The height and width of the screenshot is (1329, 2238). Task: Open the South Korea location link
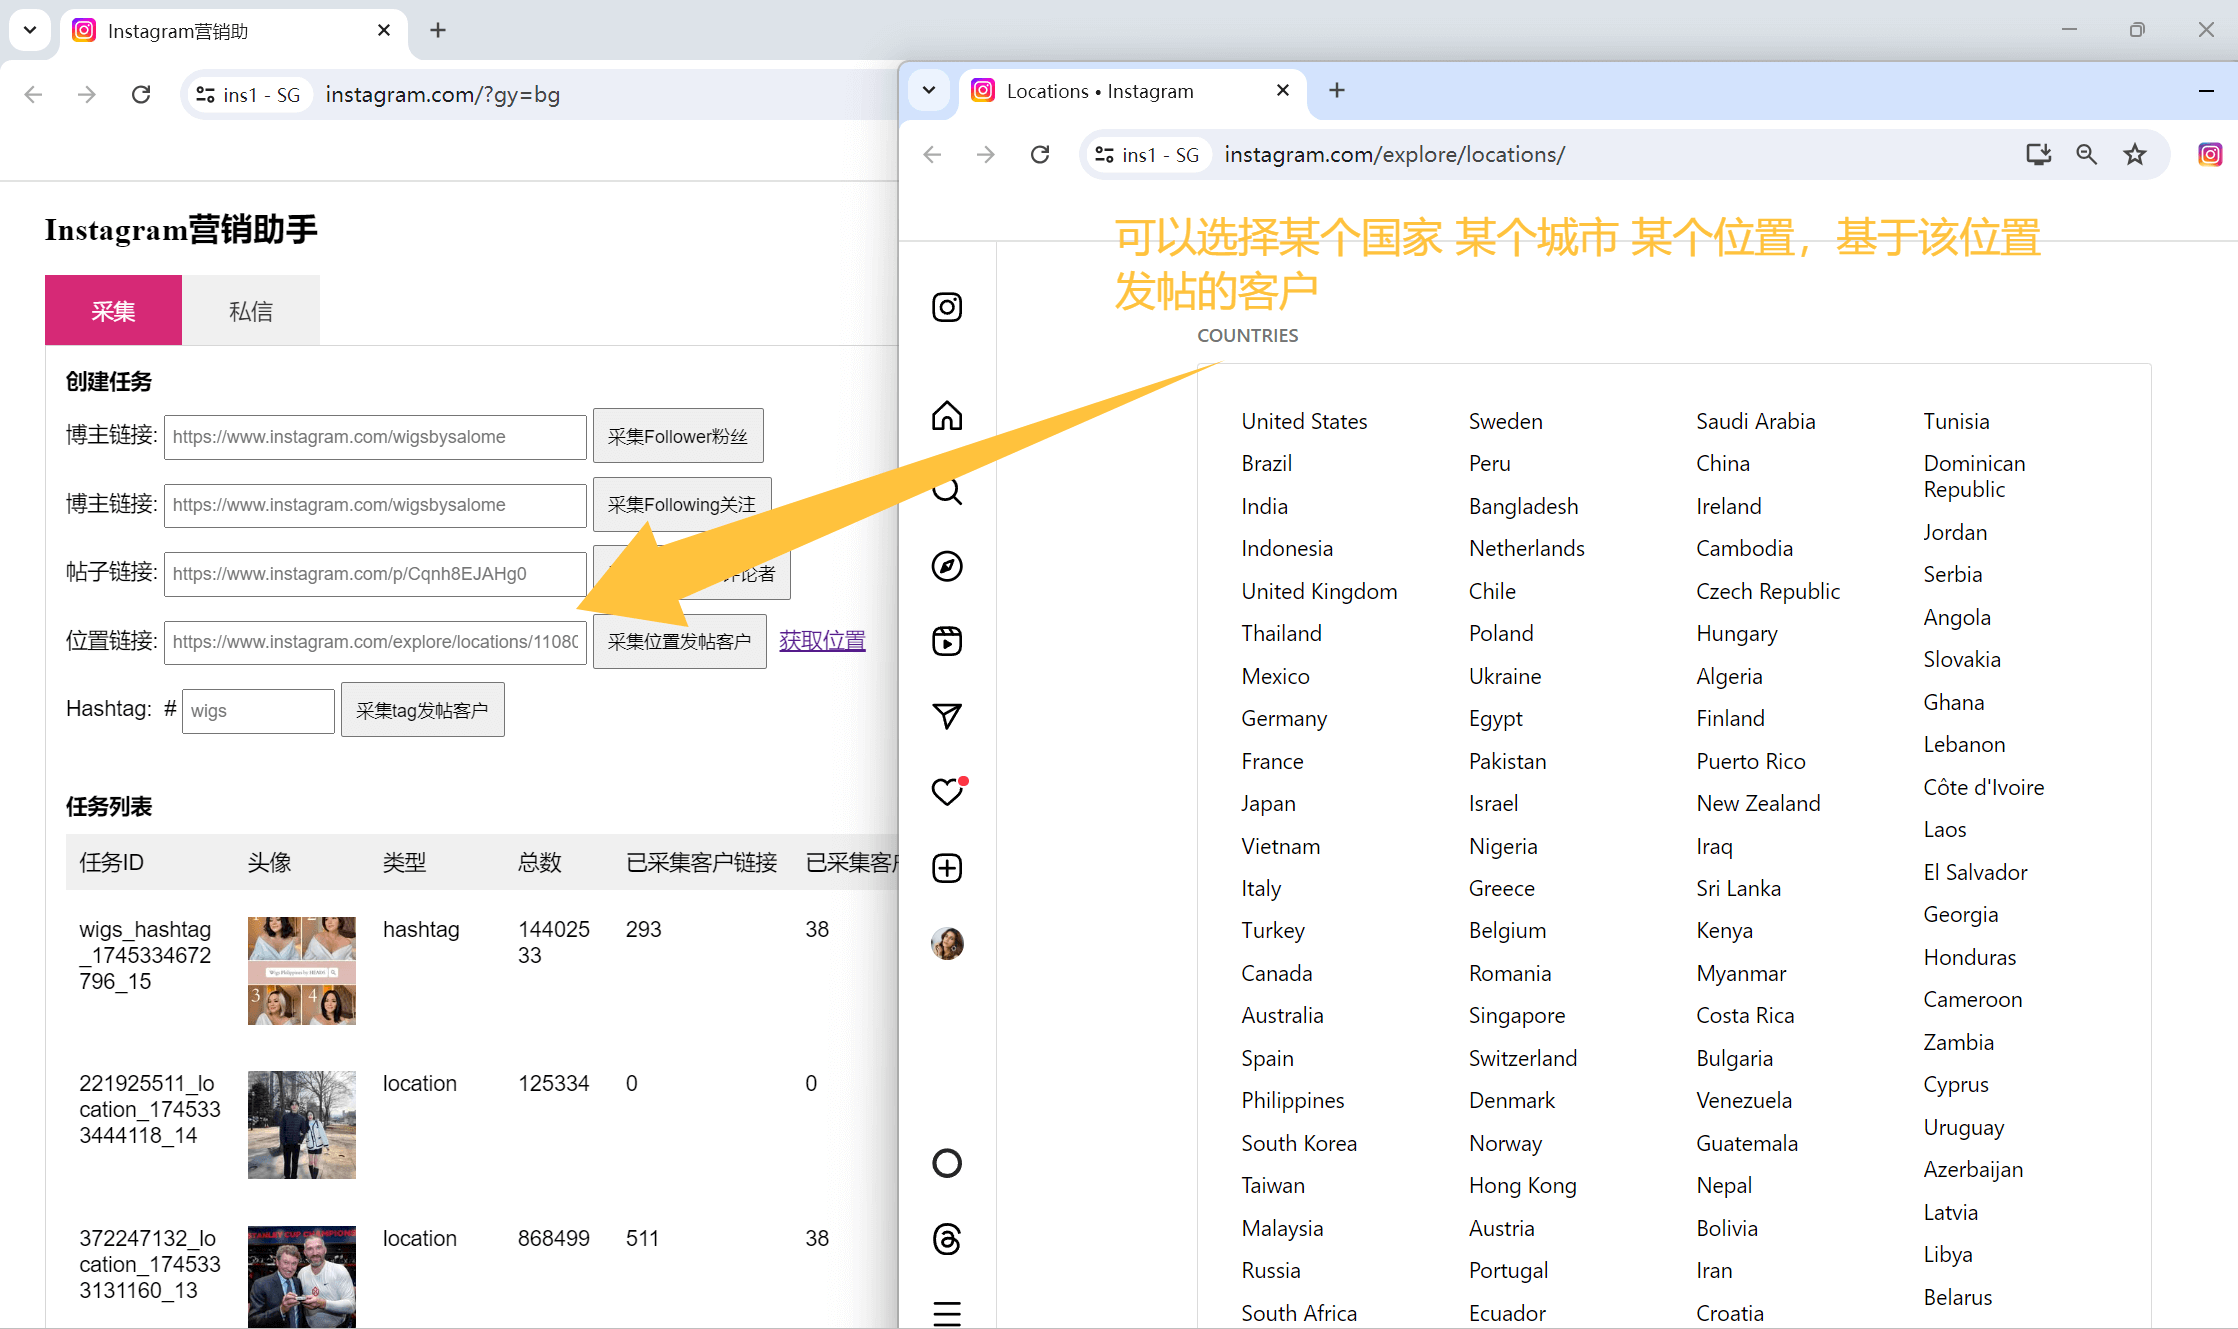coord(1299,1143)
